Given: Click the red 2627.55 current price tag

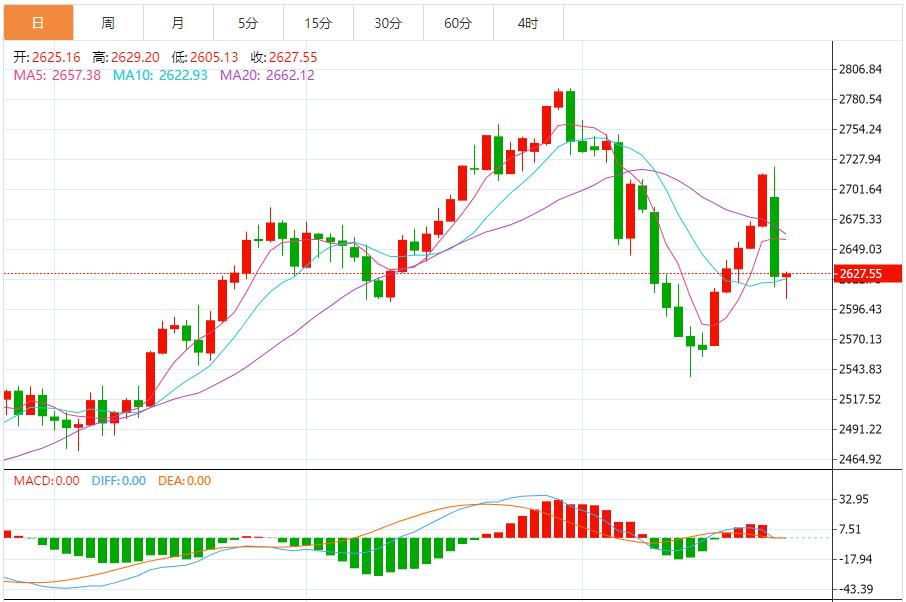Looking at the screenshot, I should 867,274.
